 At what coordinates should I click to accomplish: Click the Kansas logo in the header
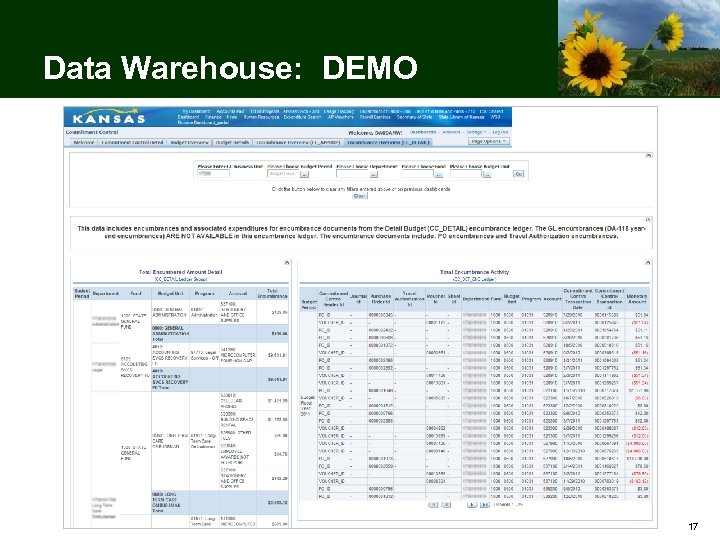click(x=109, y=117)
